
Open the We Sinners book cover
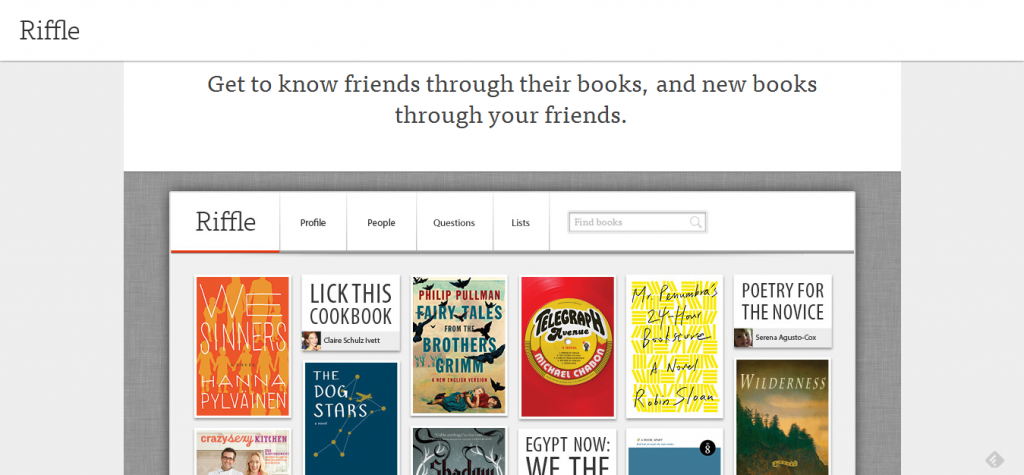click(x=242, y=346)
